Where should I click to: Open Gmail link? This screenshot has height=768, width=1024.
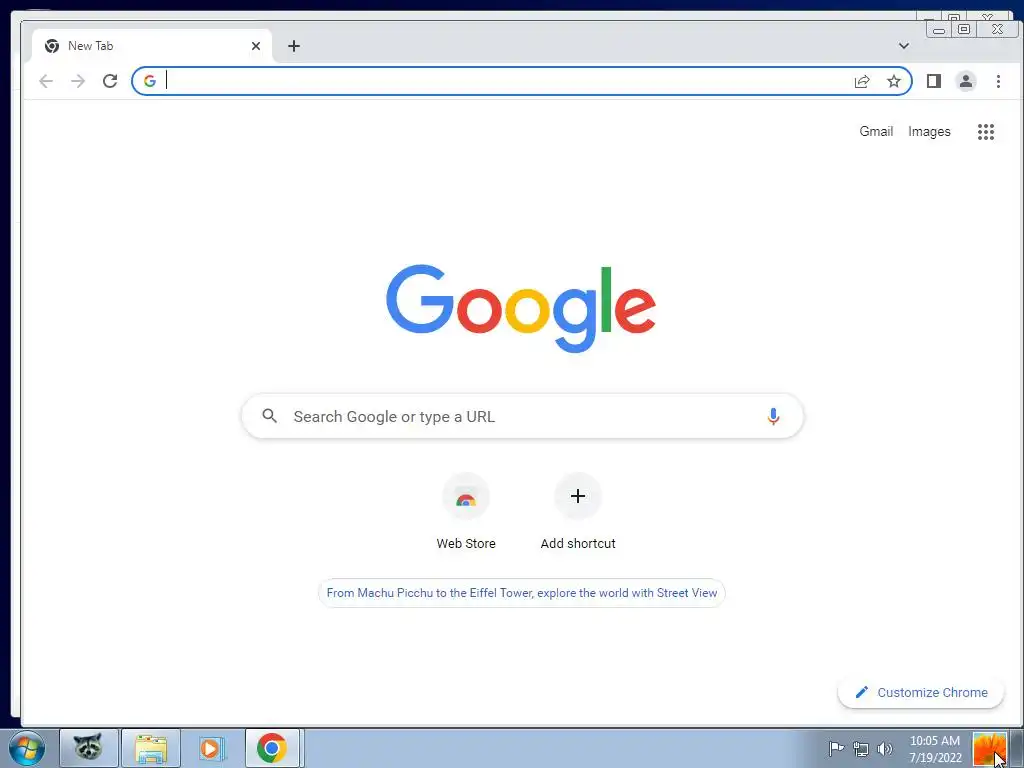tap(876, 131)
